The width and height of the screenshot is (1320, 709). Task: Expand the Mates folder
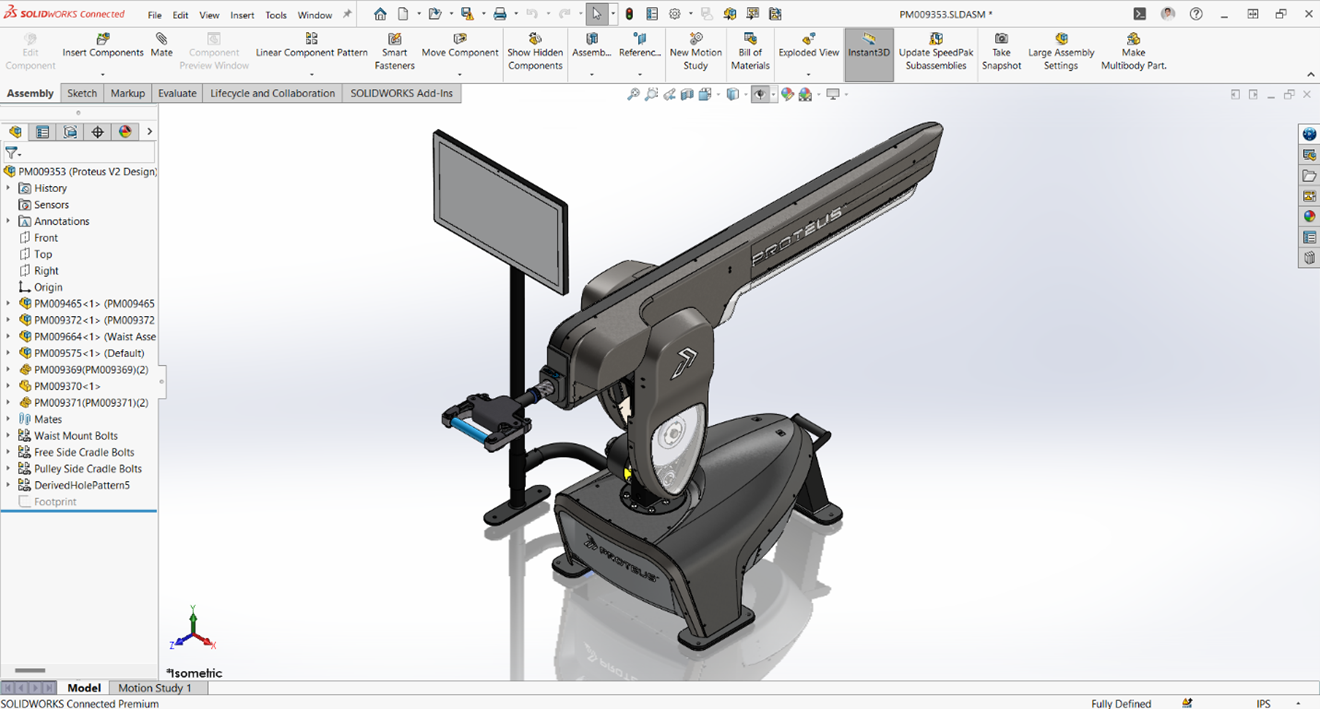[8, 418]
